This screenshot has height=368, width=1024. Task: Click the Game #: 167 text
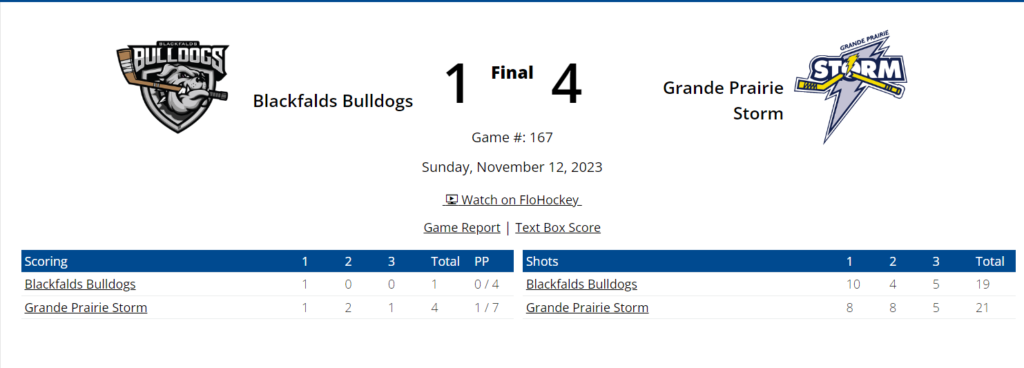512,138
